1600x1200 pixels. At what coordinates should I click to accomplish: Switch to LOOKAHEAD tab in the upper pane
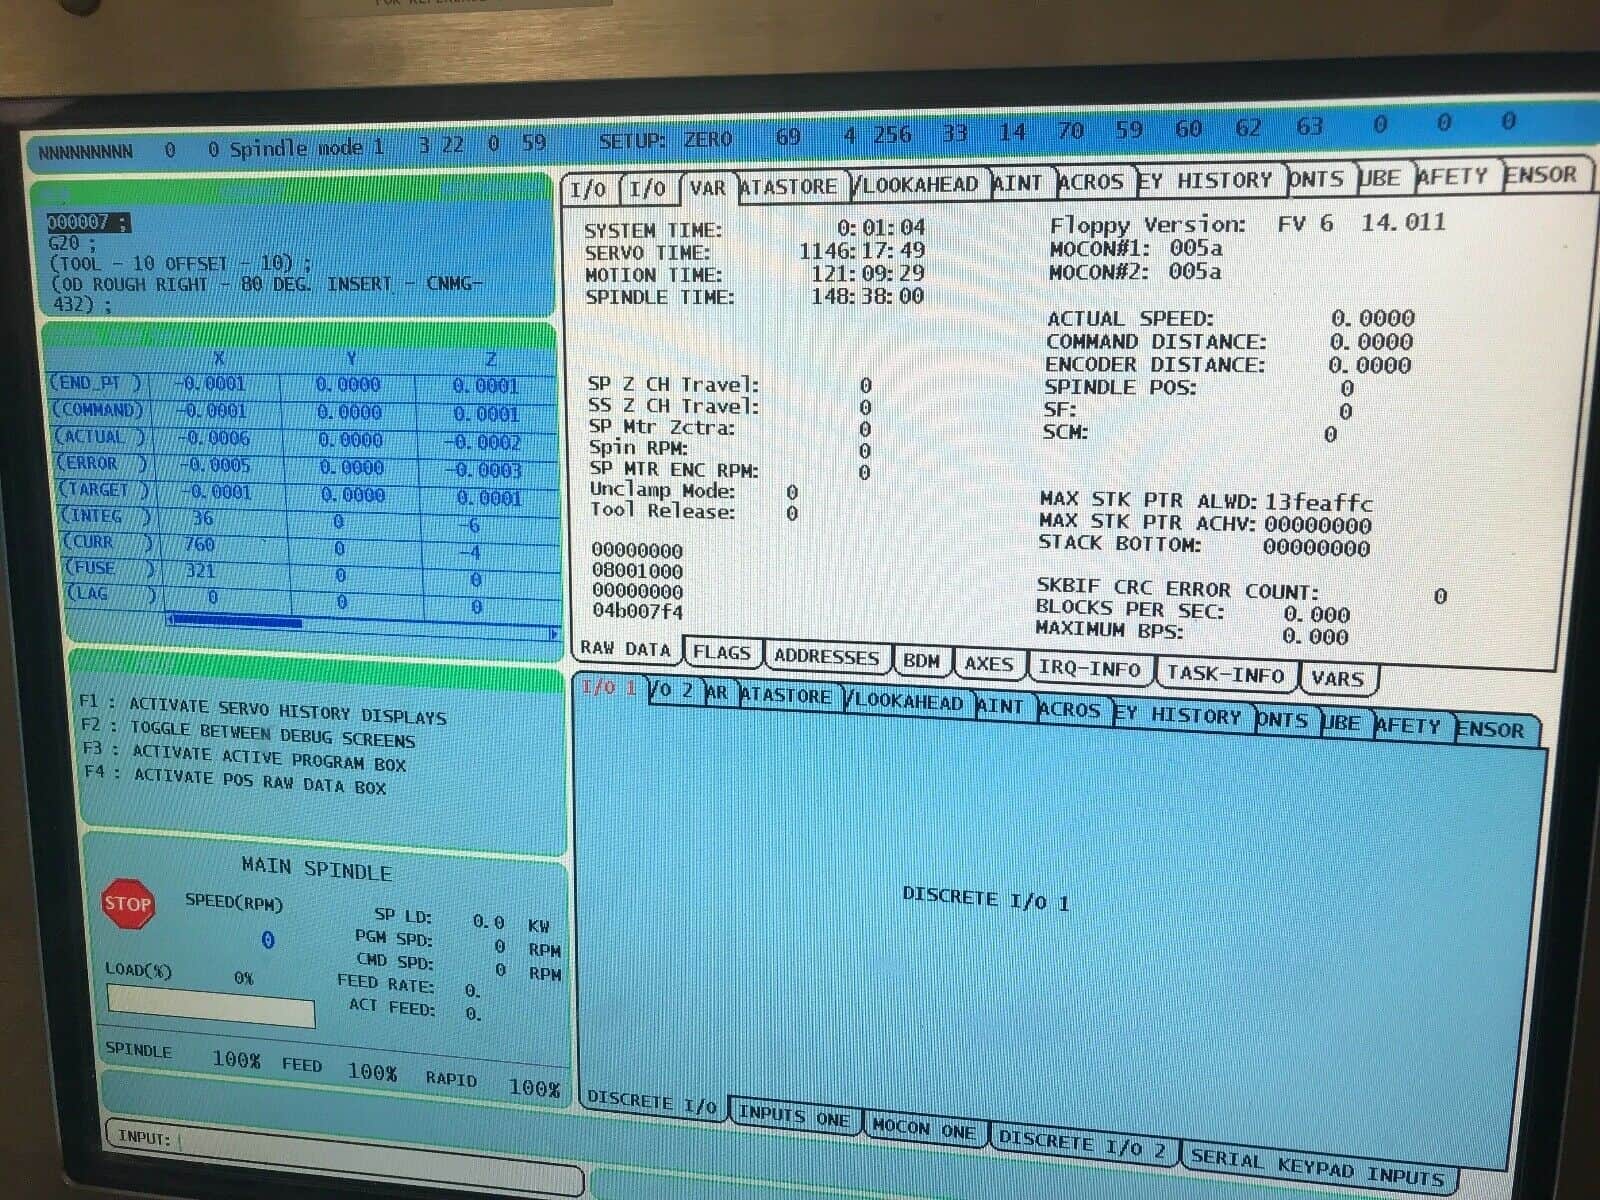(915, 185)
